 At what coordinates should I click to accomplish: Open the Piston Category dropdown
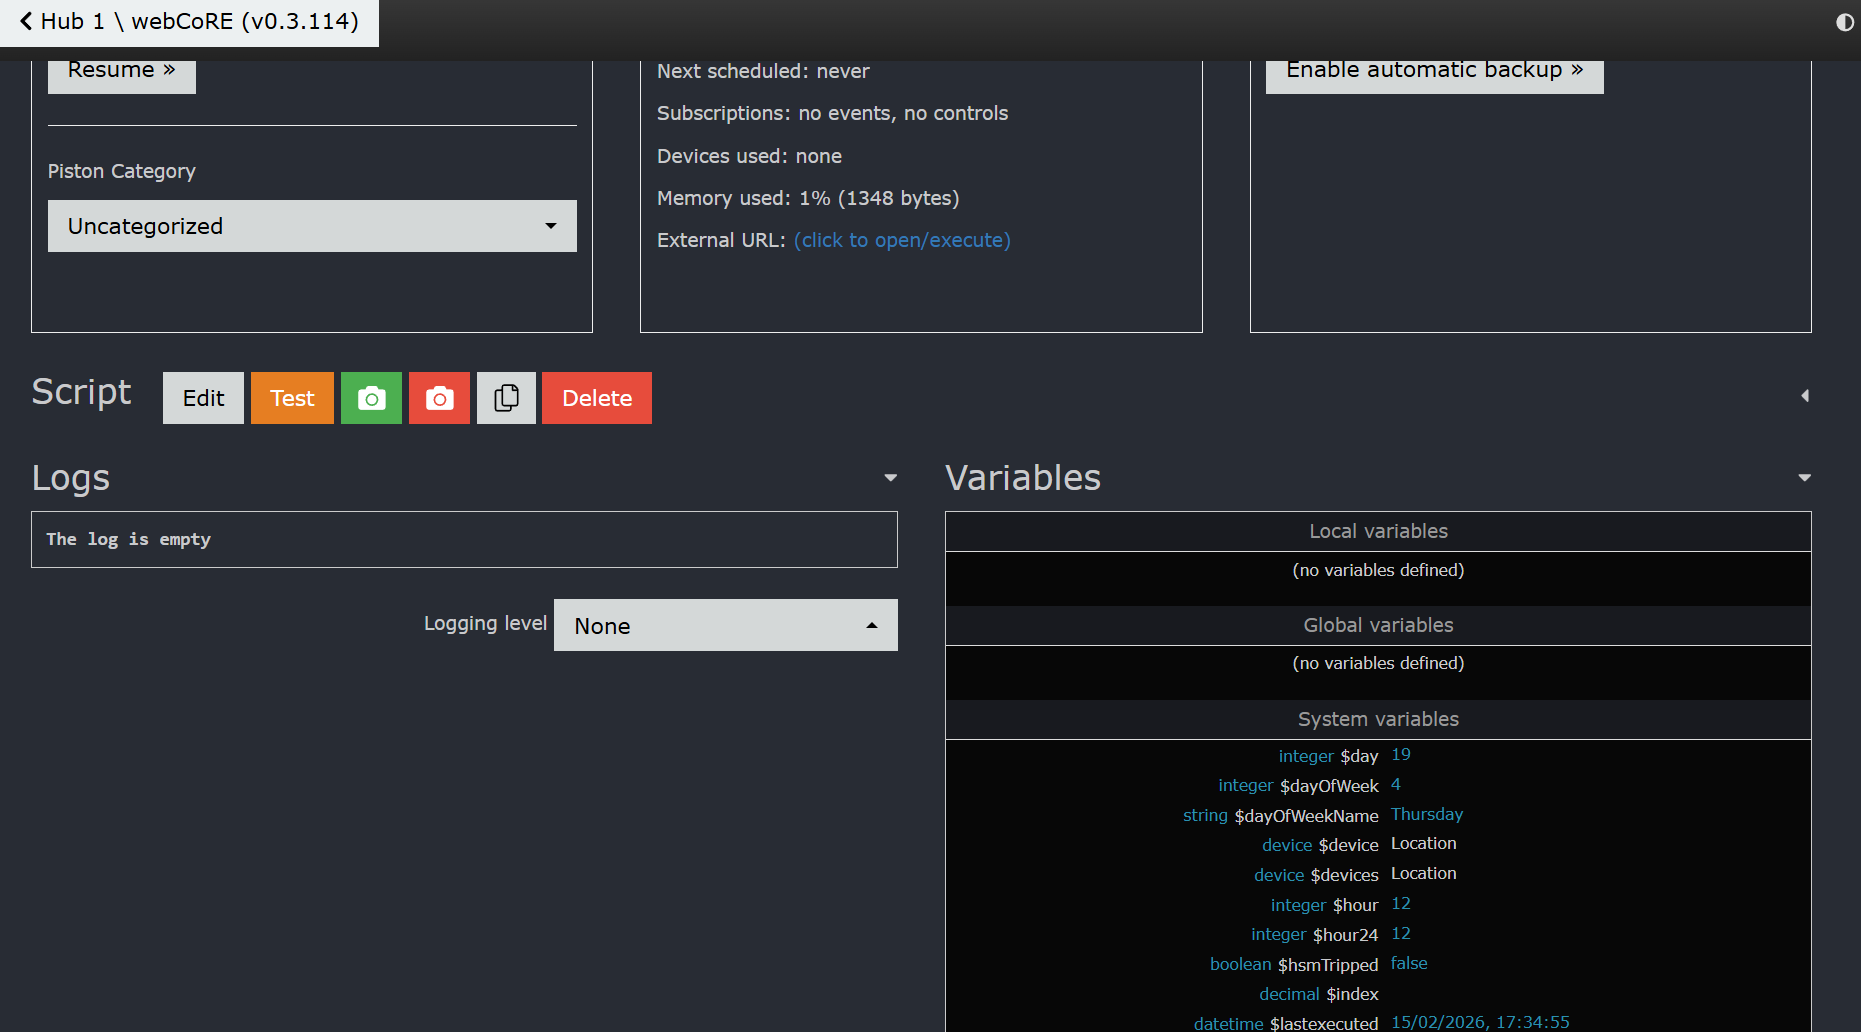coord(312,226)
